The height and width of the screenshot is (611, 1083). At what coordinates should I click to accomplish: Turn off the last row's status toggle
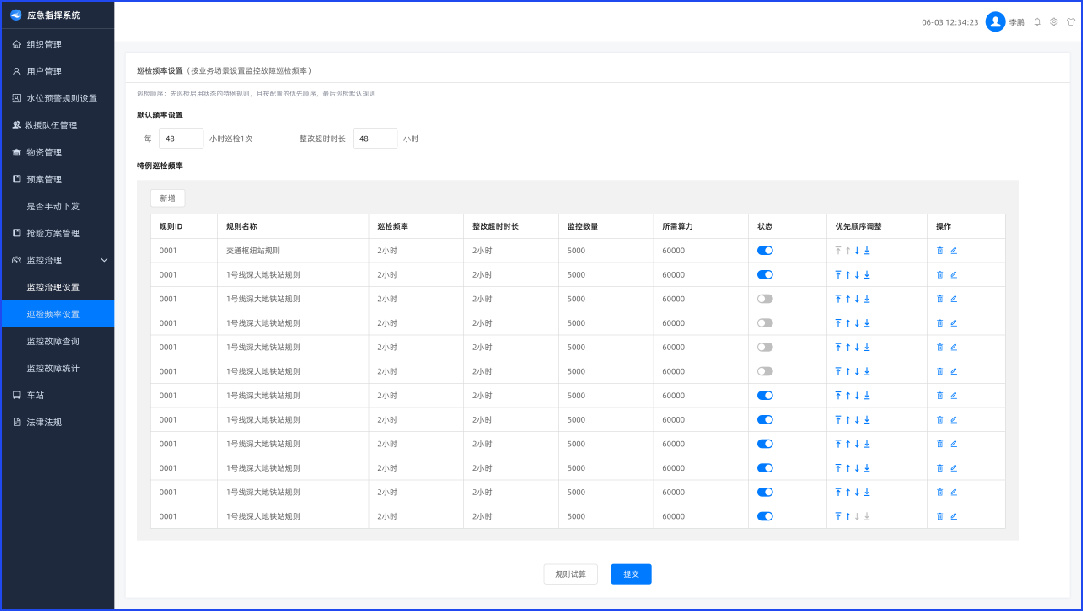(765, 517)
